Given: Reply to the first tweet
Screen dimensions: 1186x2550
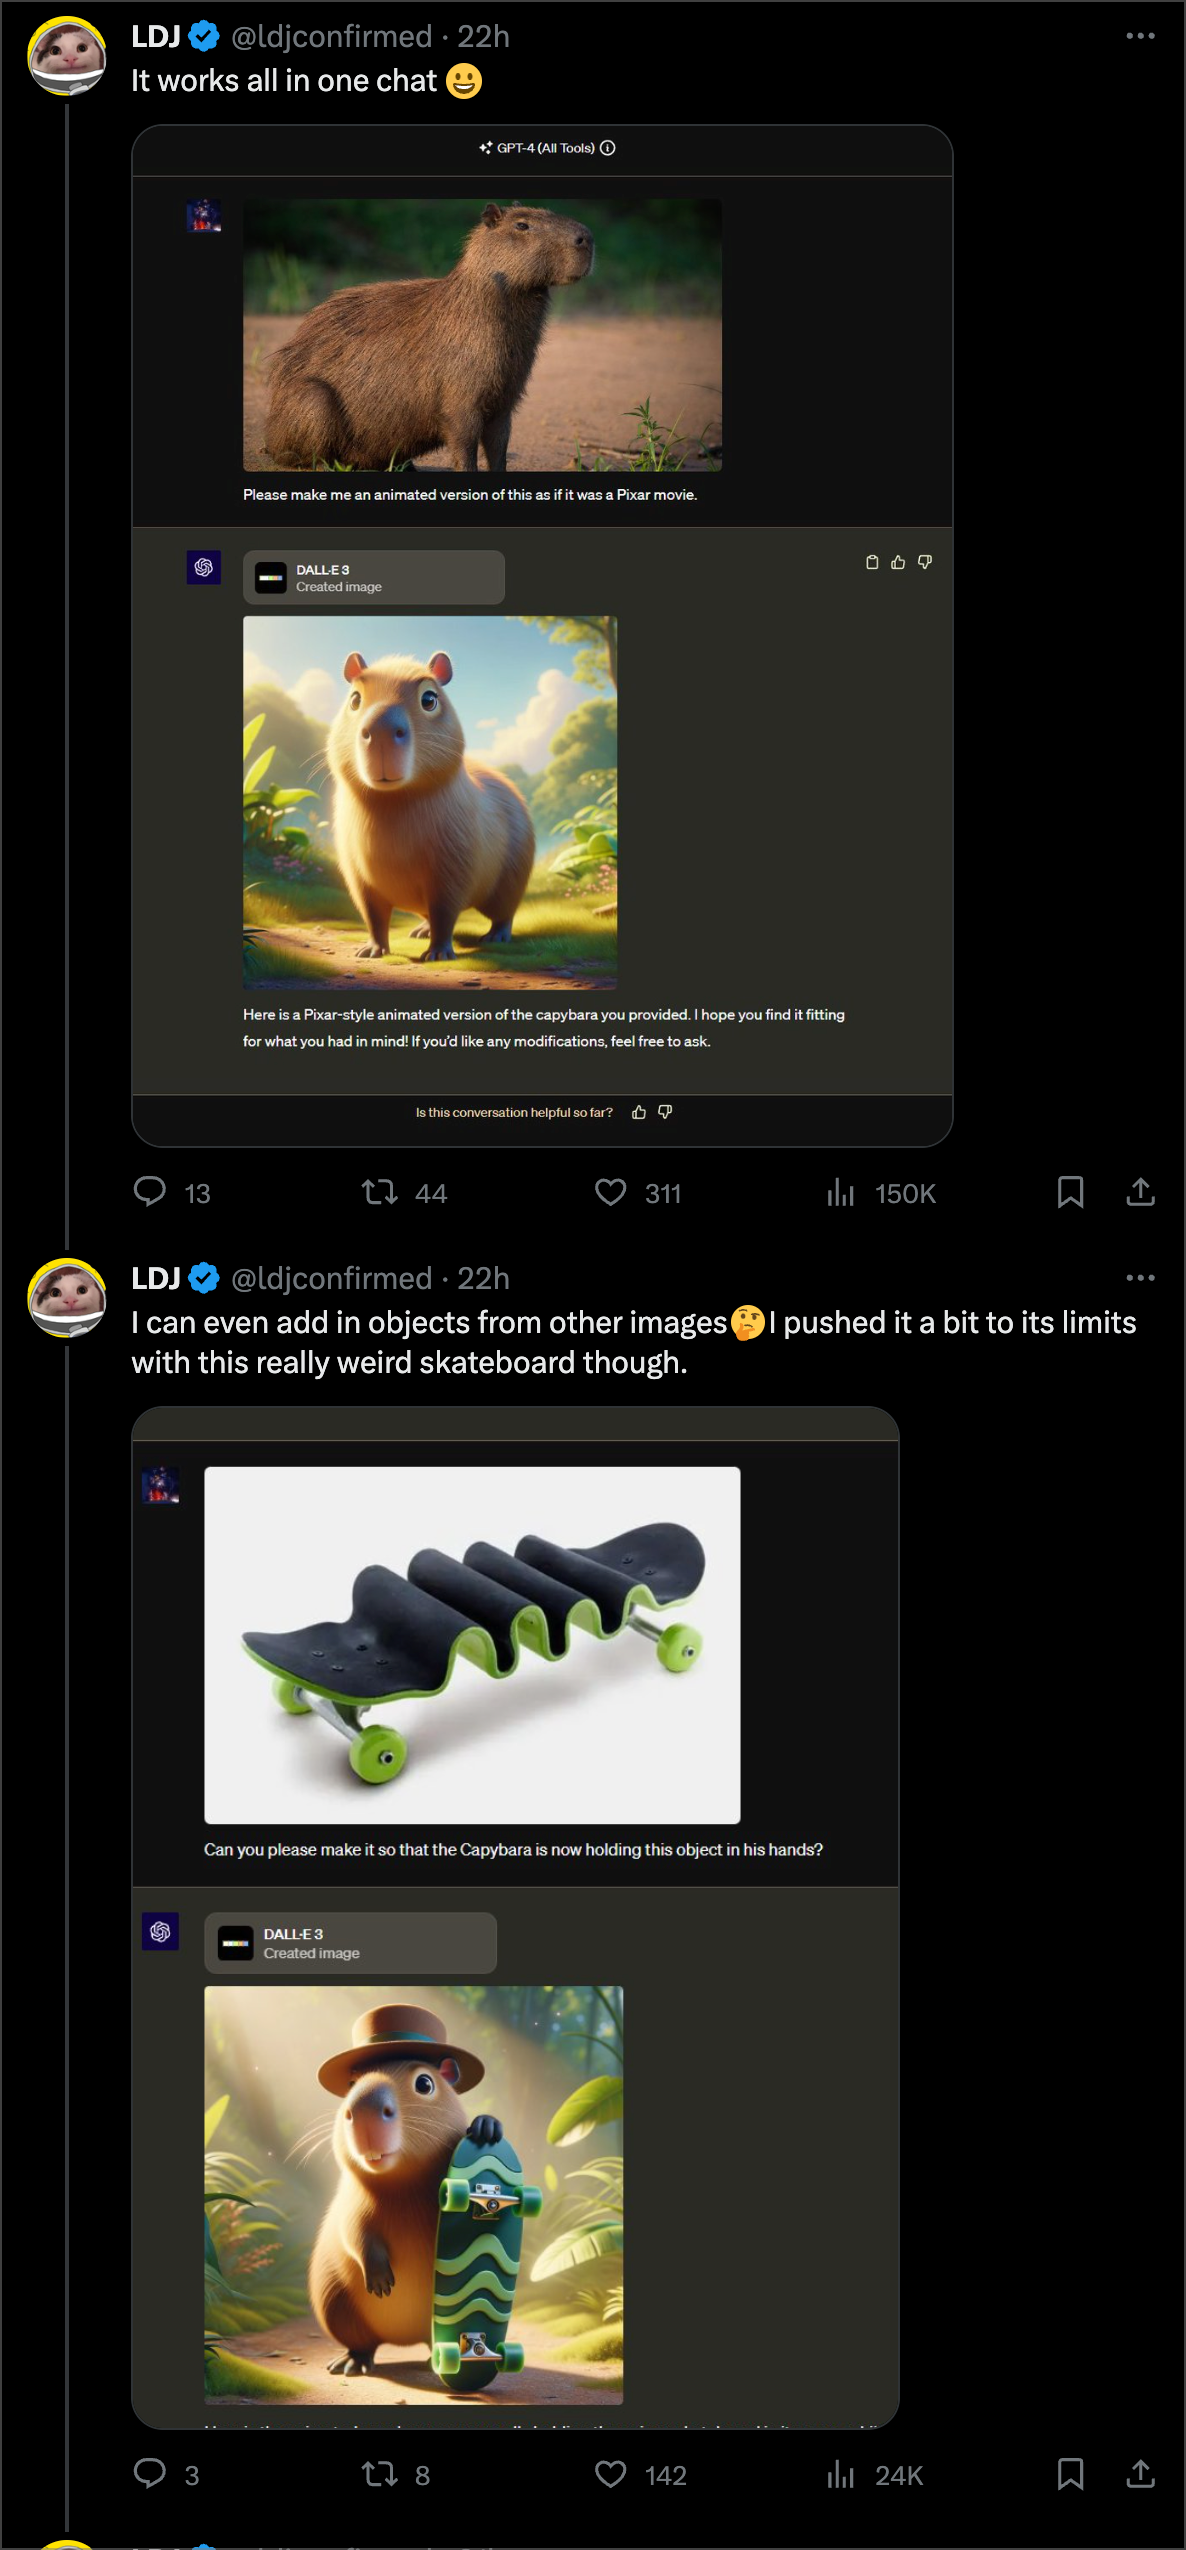Looking at the screenshot, I should click(x=152, y=1192).
